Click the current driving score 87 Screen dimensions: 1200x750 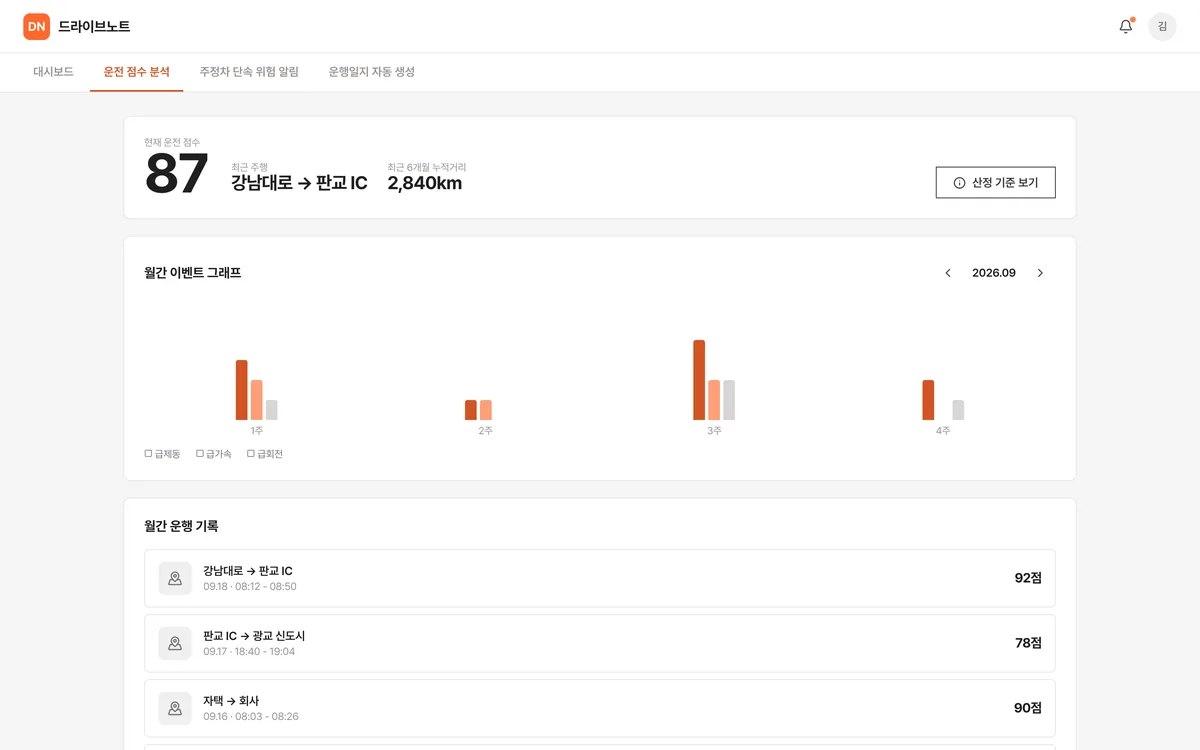(177, 174)
